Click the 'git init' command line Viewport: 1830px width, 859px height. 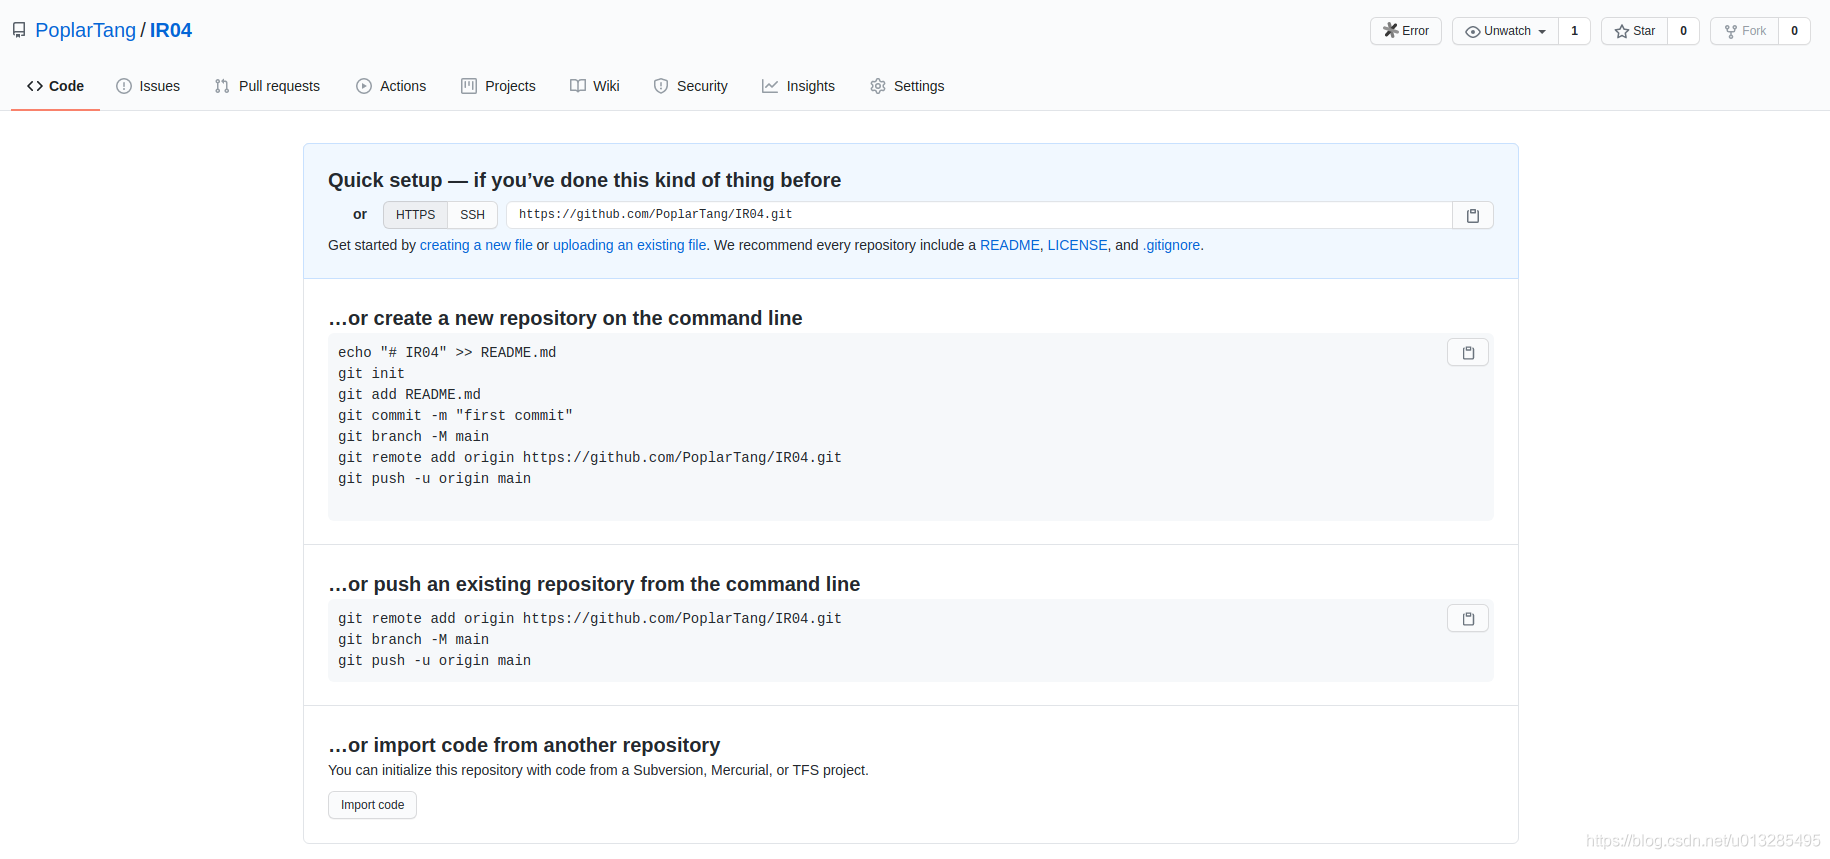(x=371, y=373)
